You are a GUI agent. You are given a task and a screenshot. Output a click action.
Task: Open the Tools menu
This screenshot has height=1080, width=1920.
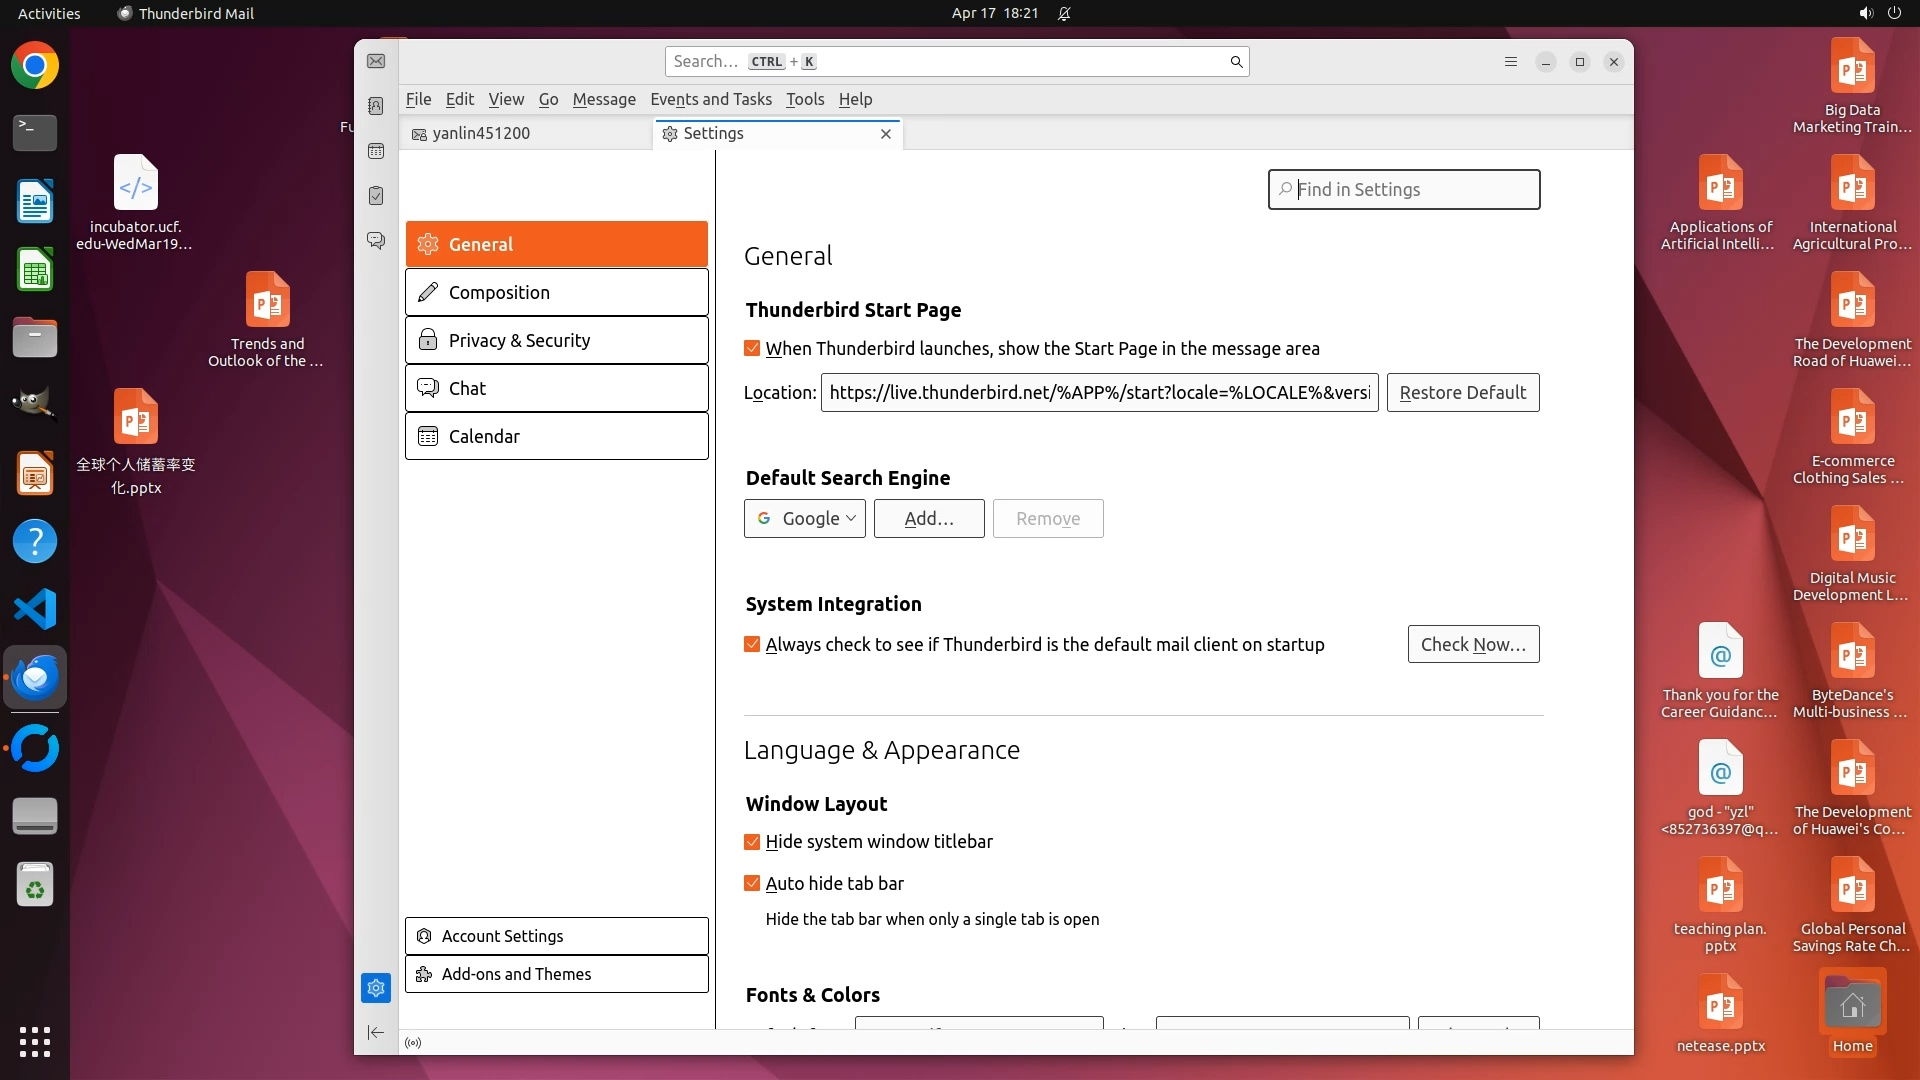click(x=804, y=99)
